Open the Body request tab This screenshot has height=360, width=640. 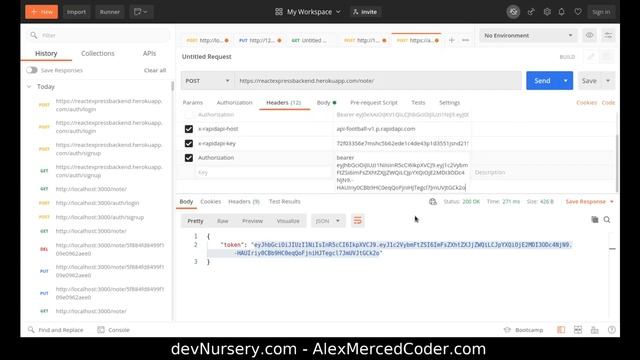point(326,102)
